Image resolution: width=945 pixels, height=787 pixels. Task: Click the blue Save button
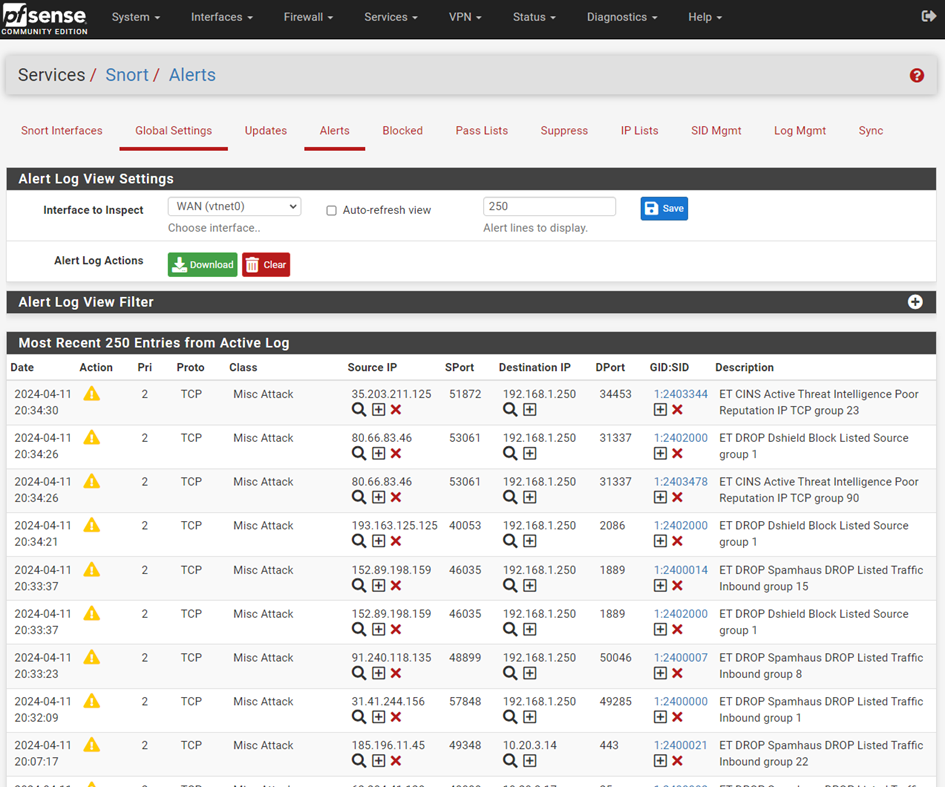664,209
